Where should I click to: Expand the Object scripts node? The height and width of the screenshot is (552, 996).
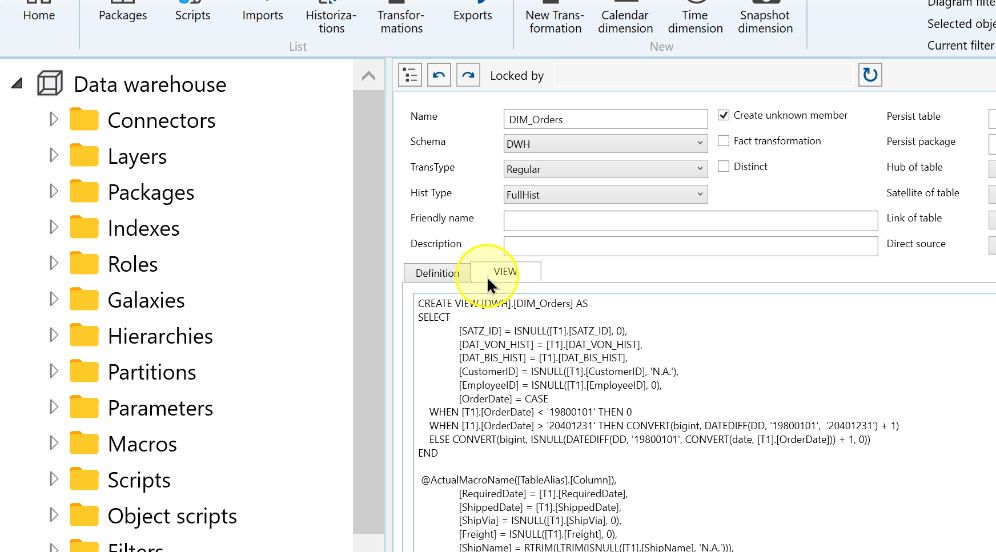(x=53, y=515)
